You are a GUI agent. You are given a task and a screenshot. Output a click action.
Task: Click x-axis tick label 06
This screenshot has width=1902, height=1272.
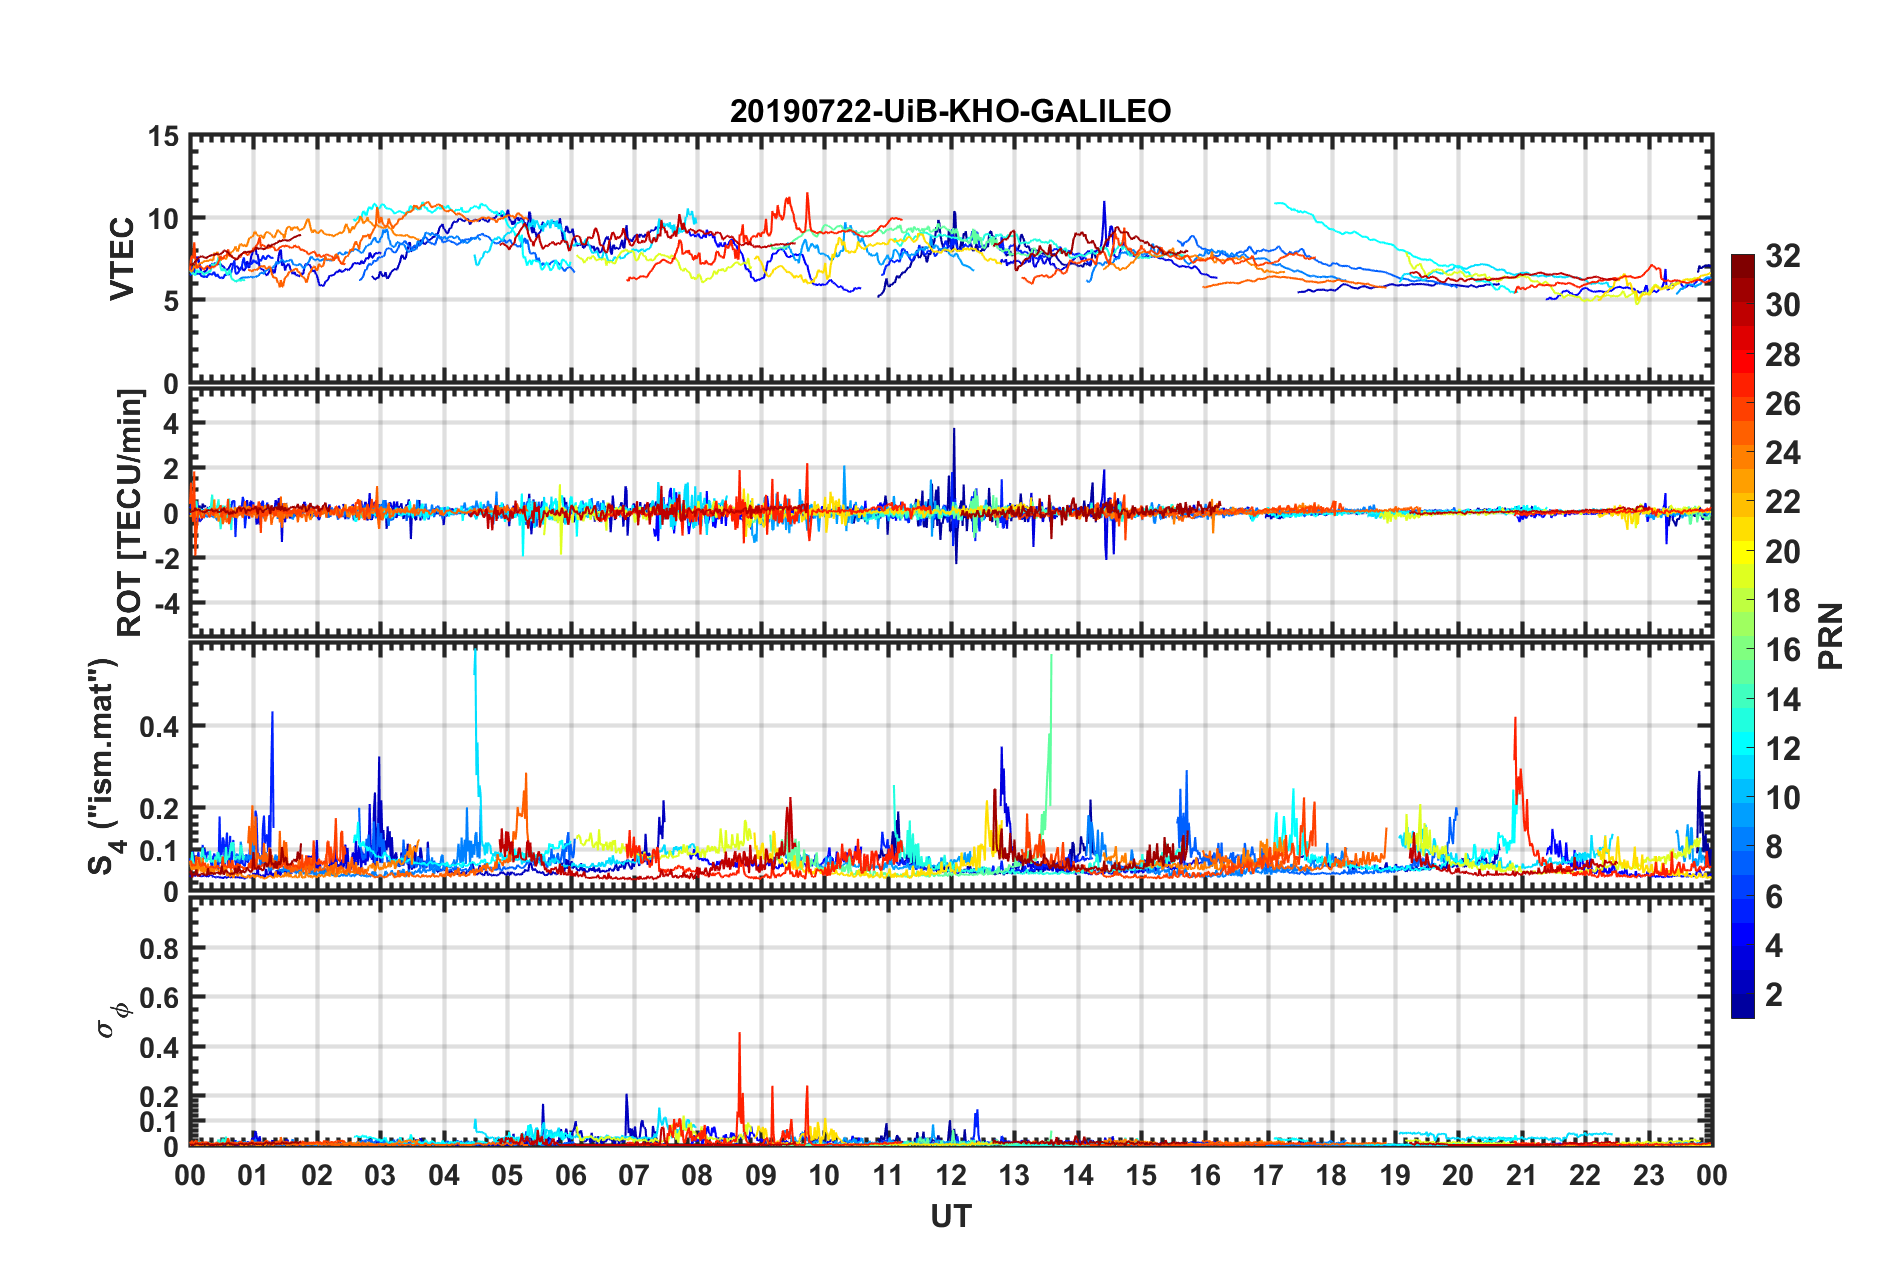click(x=571, y=1175)
